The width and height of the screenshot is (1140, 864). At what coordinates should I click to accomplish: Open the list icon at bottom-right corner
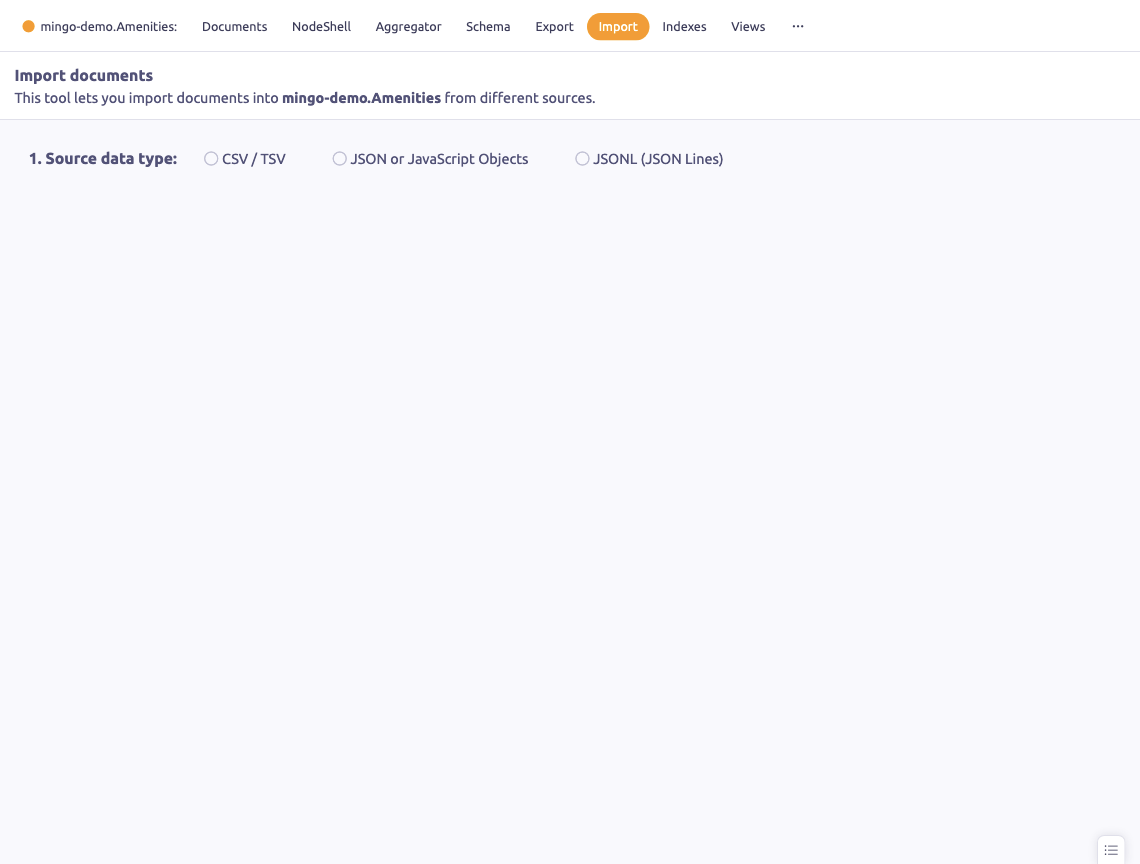(x=1111, y=850)
